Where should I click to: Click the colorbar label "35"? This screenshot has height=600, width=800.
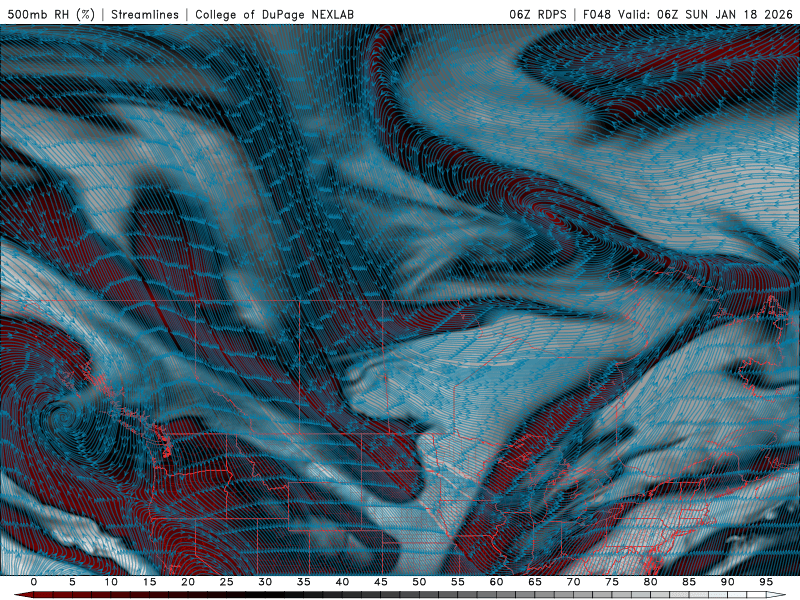[x=304, y=582]
